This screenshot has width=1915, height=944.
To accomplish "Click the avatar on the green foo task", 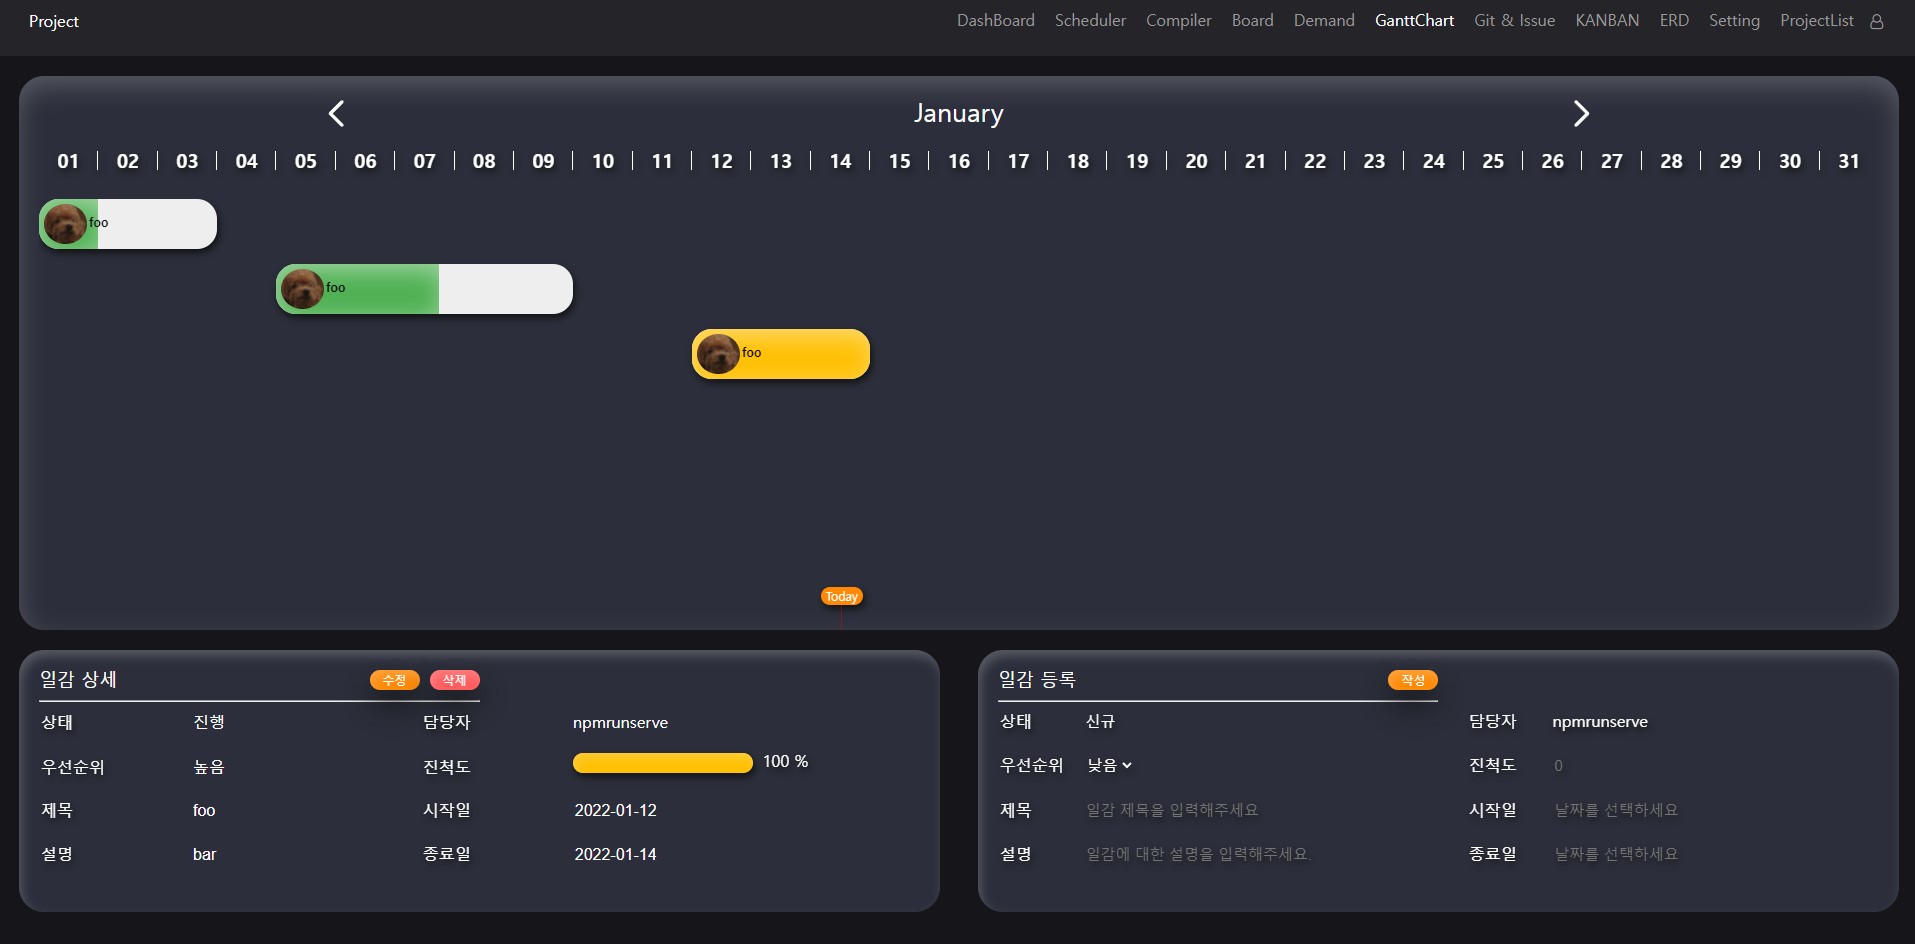I will 302,288.
